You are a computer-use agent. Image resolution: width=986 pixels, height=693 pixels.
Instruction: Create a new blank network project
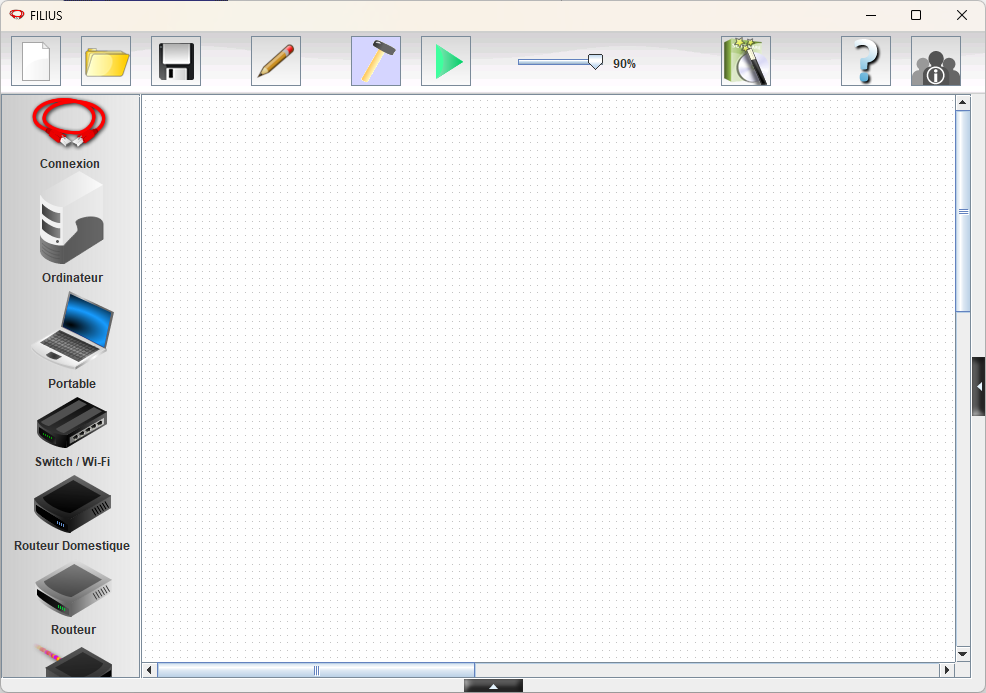coord(36,61)
